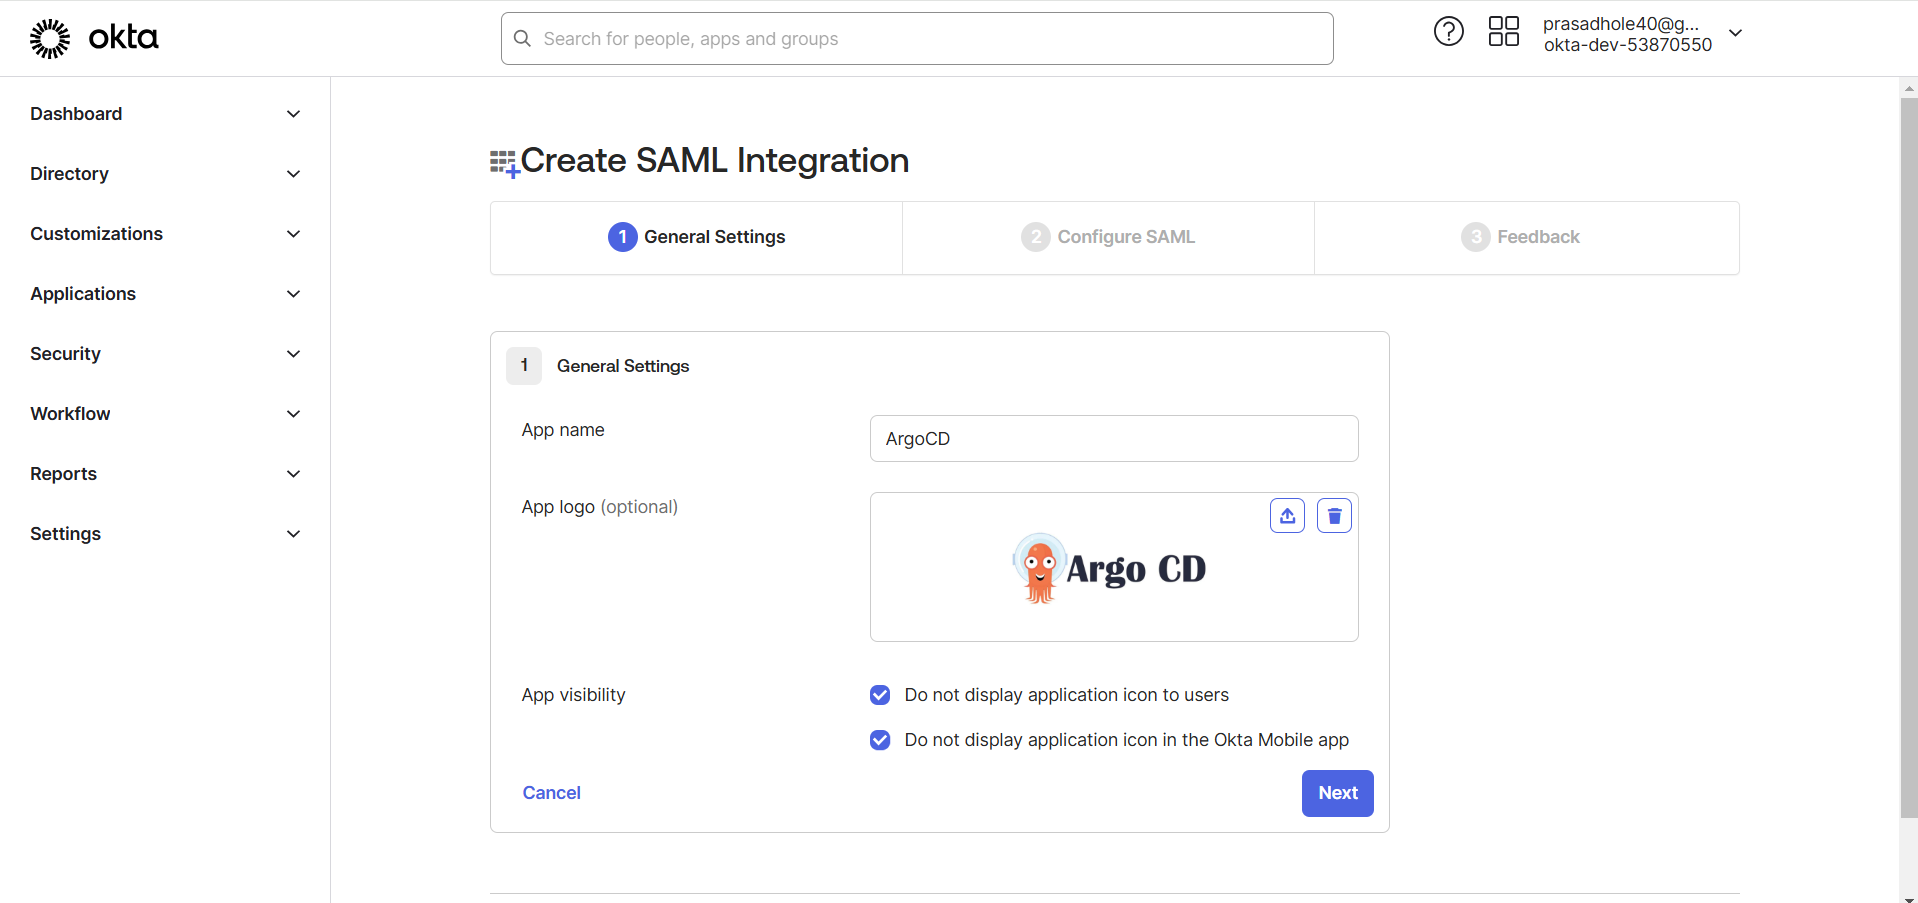Toggle Do not display icon in Okta Mobile app
Image resolution: width=1918 pixels, height=903 pixels.
click(x=879, y=740)
